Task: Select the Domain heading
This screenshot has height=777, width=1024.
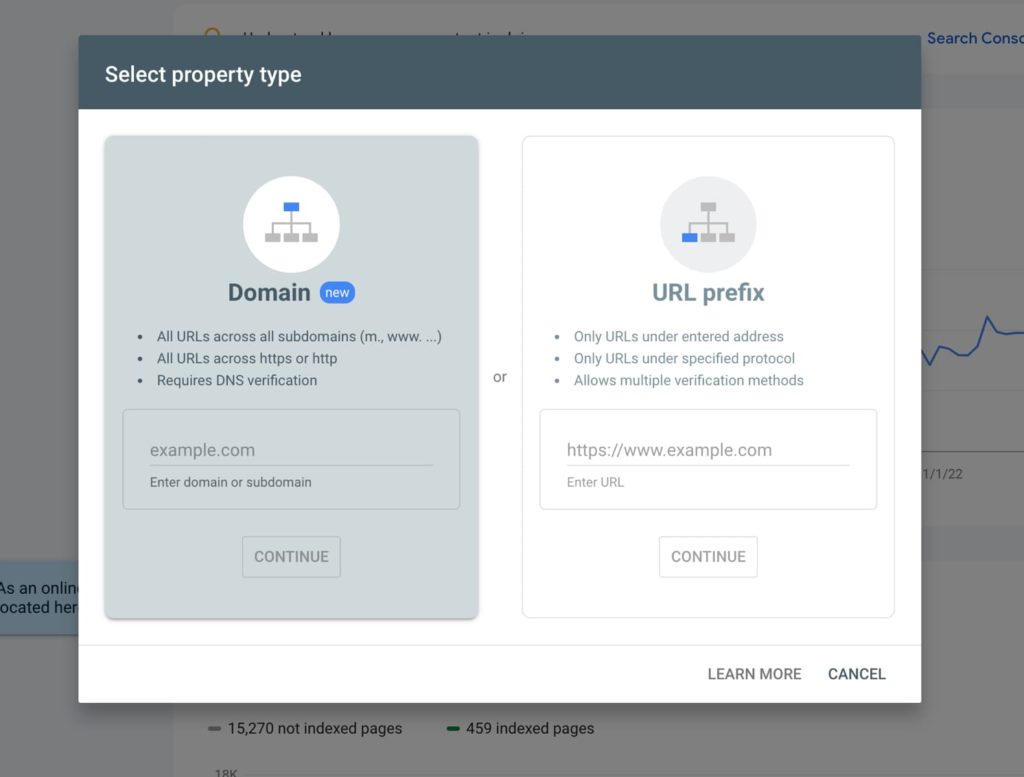Action: tap(269, 293)
